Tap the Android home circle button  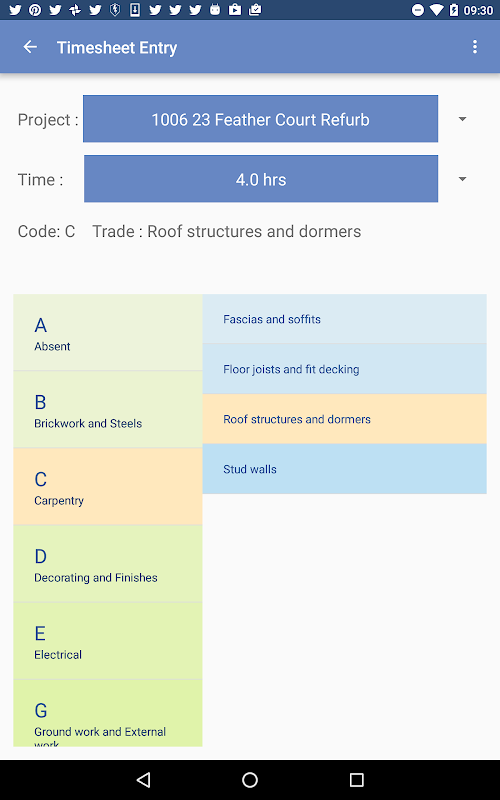tap(250, 779)
